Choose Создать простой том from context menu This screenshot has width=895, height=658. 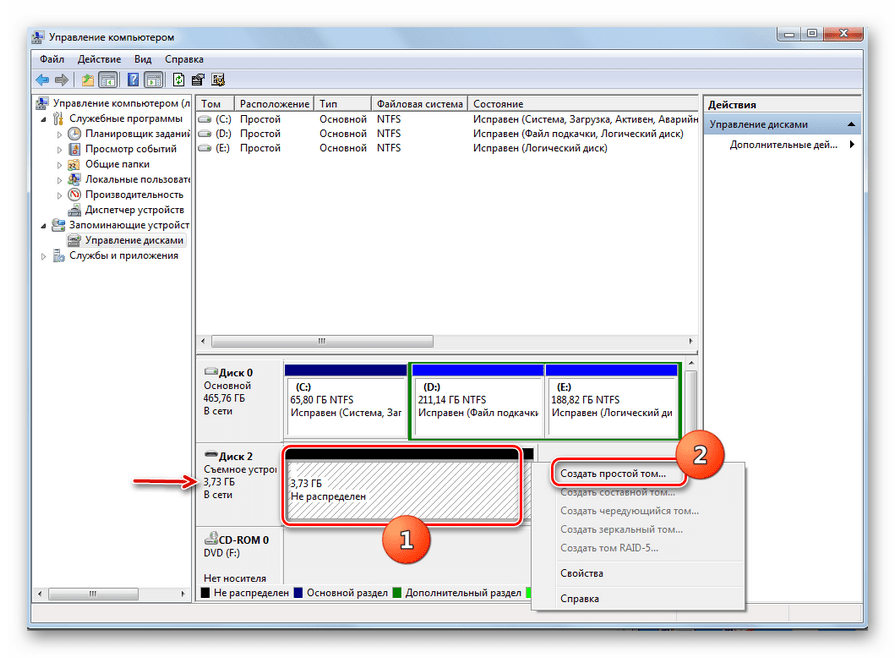tap(613, 473)
